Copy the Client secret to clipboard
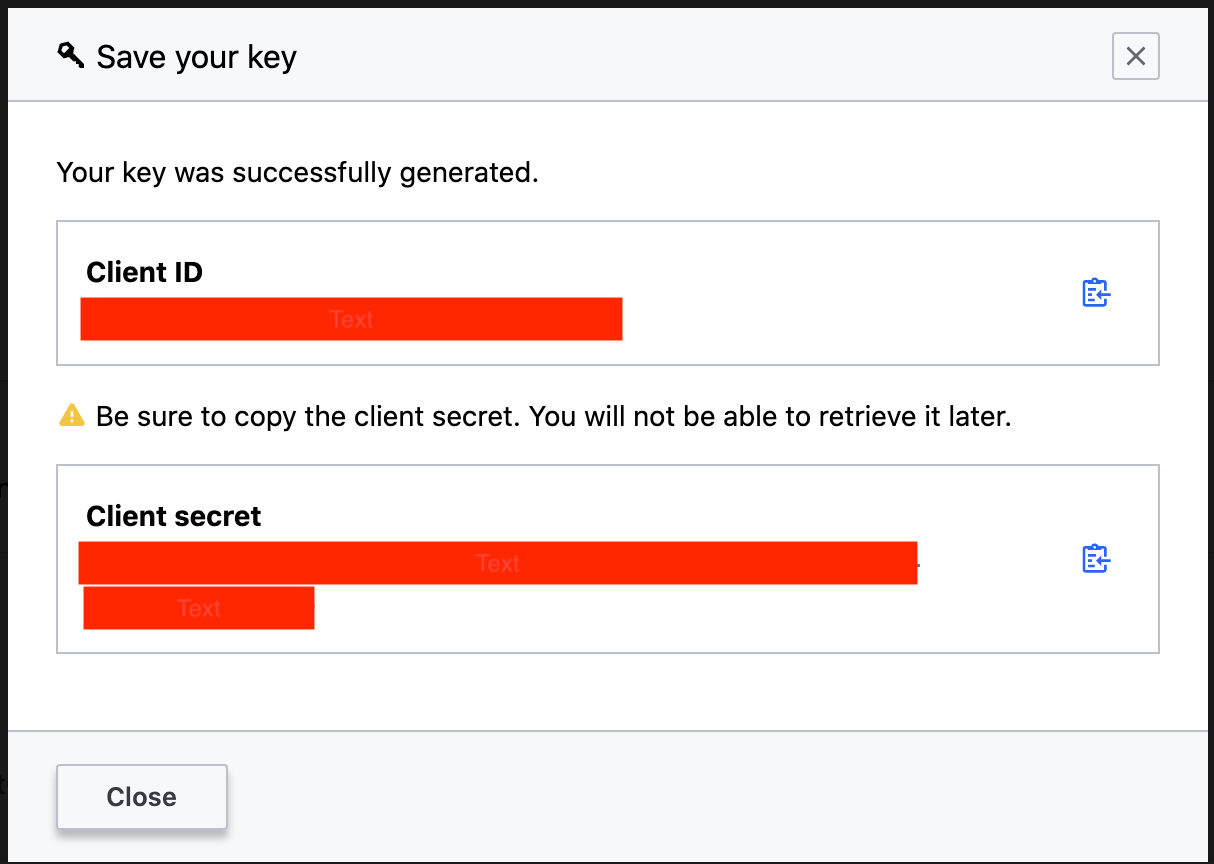The width and height of the screenshot is (1214, 864). pos(1096,559)
